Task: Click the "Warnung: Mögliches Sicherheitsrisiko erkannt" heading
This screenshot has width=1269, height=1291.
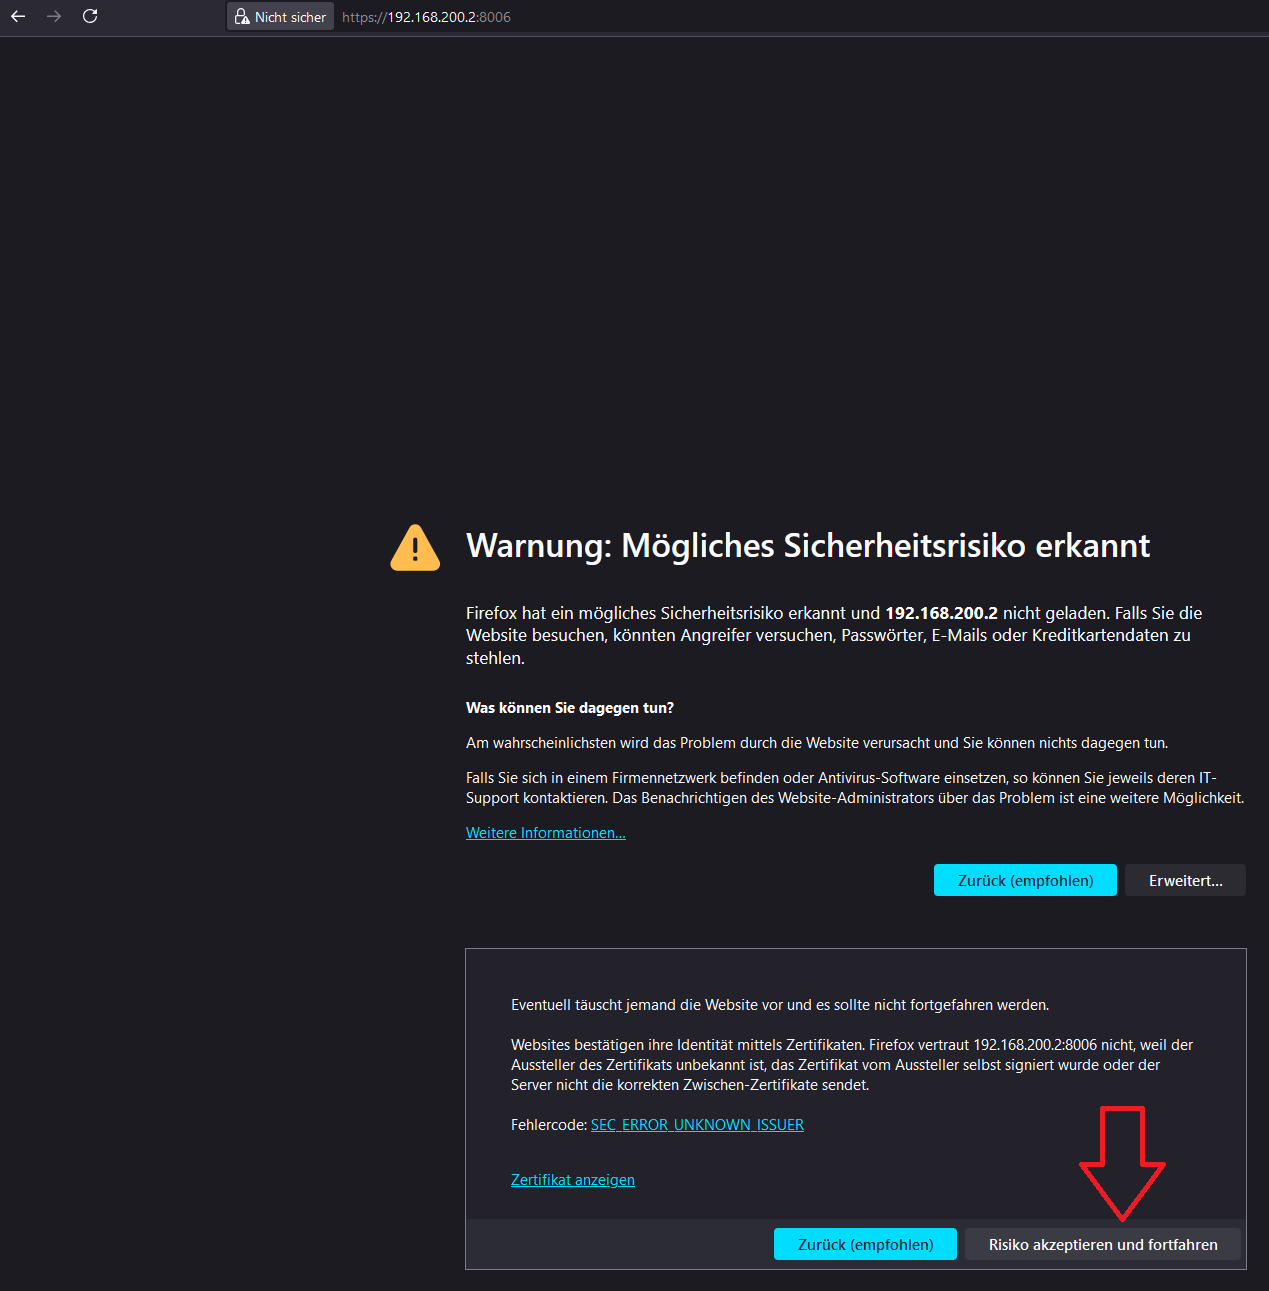Action: [x=807, y=546]
